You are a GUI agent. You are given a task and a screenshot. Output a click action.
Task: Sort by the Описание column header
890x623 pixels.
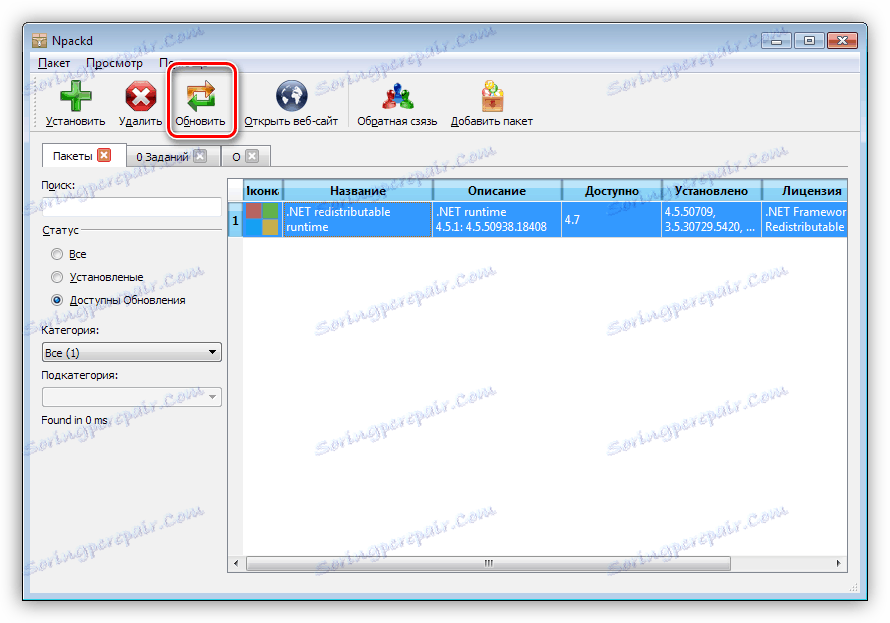(x=497, y=191)
